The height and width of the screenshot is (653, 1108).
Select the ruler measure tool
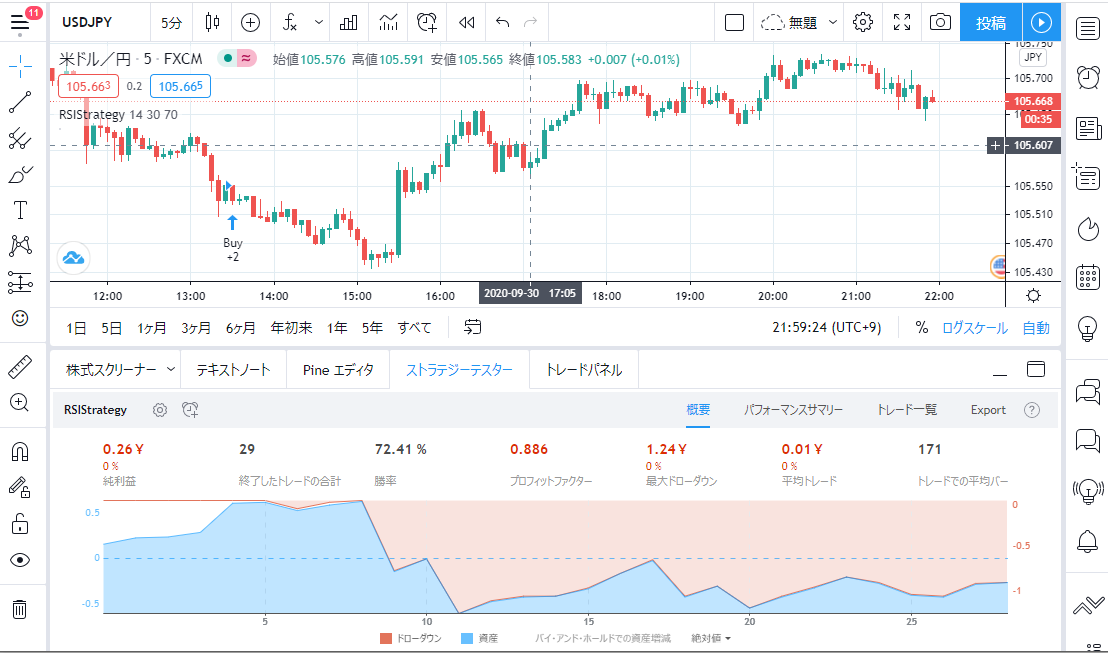(20, 366)
